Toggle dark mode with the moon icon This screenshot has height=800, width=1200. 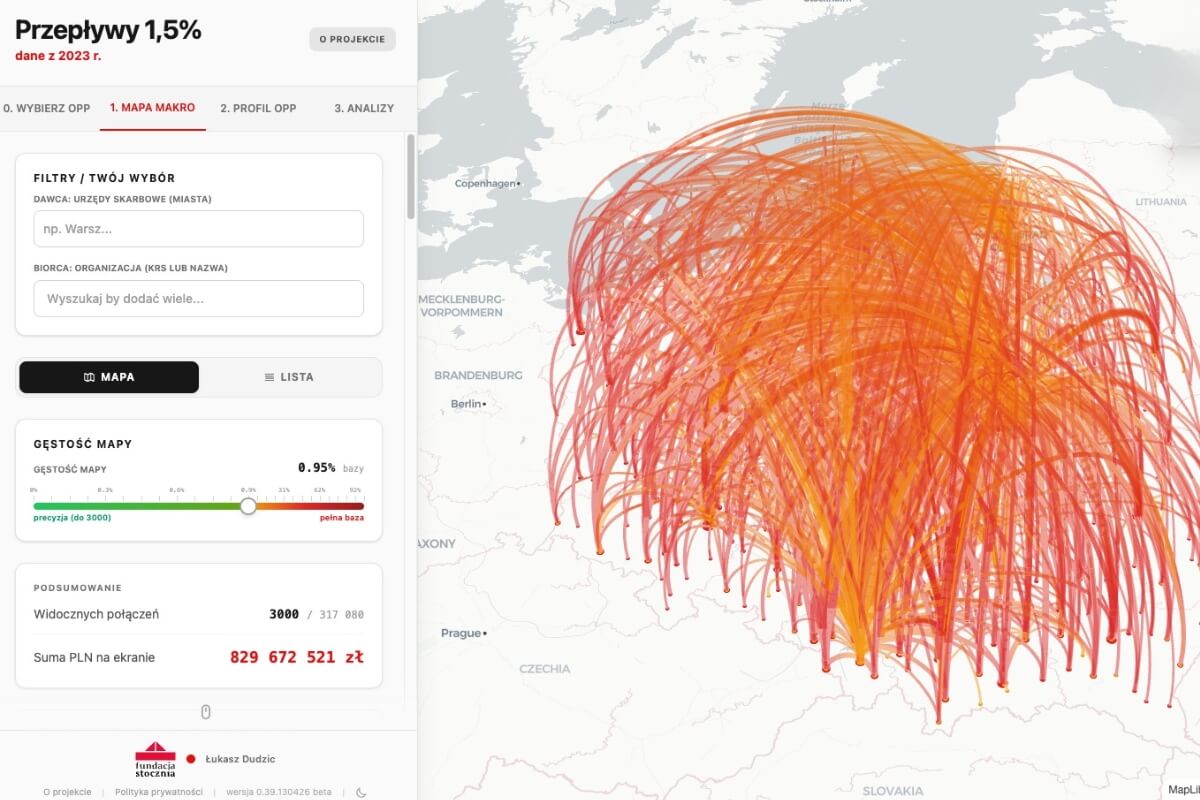pos(362,792)
